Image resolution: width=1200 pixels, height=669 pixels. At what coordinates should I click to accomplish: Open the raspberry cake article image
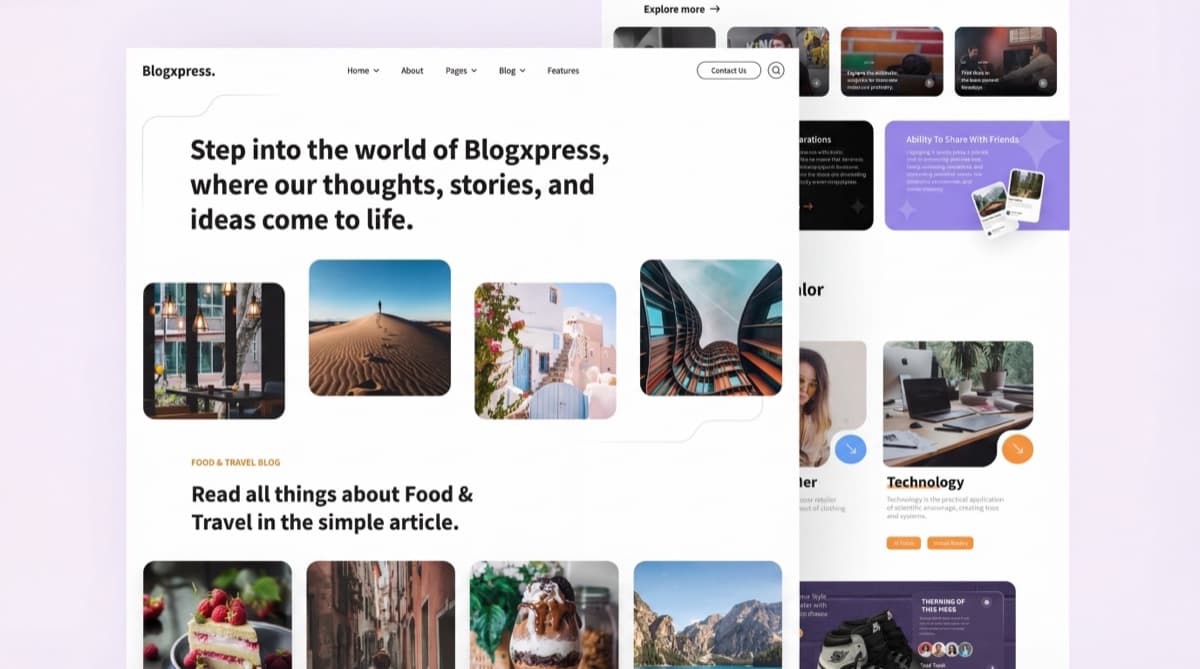click(x=217, y=614)
